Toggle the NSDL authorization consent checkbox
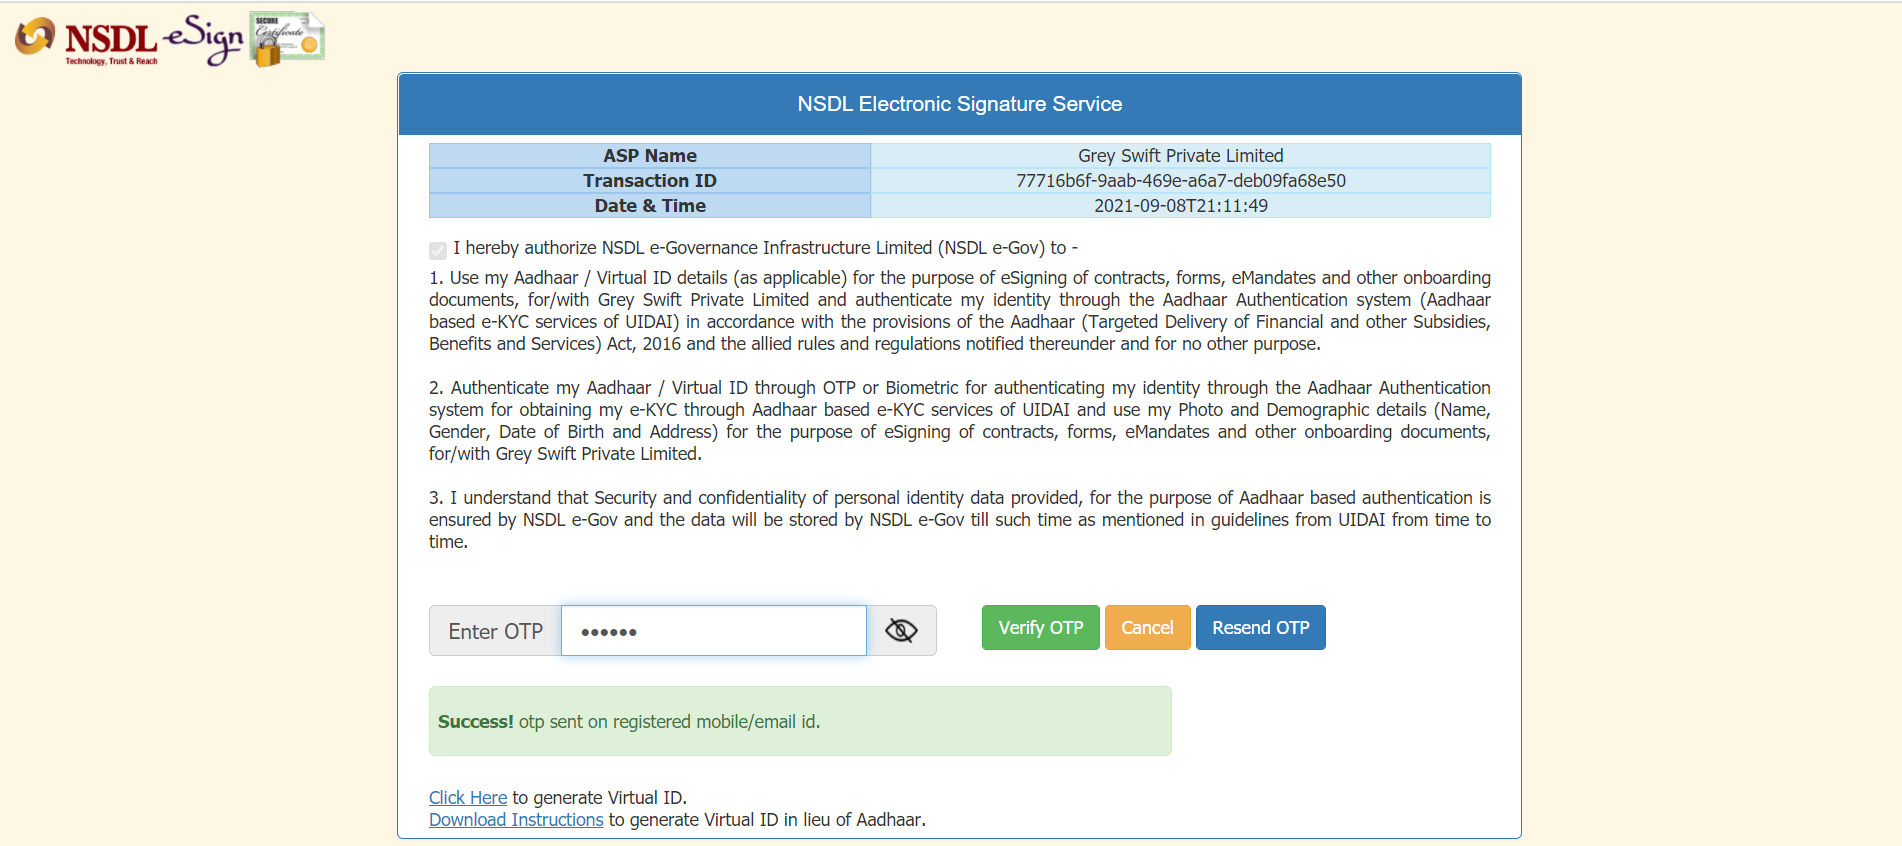Image resolution: width=1902 pixels, height=846 pixels. tap(438, 250)
